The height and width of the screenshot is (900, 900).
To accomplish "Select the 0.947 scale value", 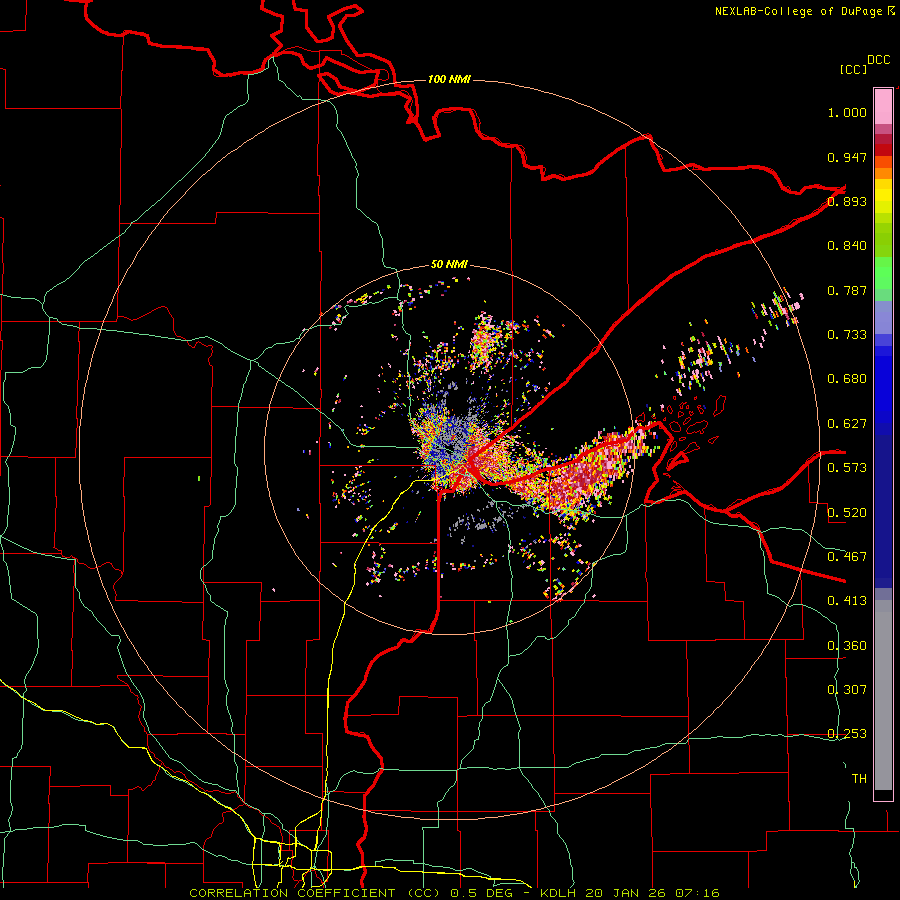I will [x=847, y=157].
